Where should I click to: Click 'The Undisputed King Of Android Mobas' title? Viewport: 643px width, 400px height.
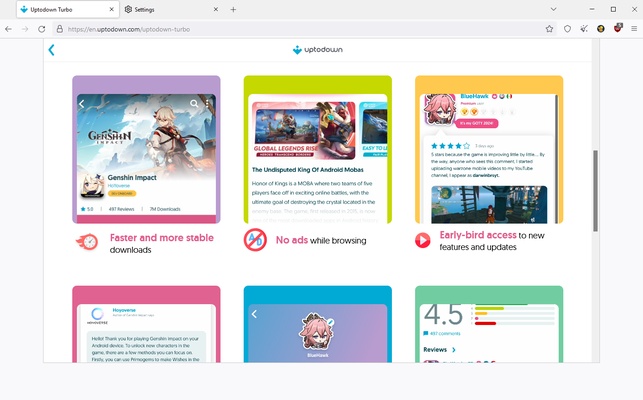click(x=308, y=169)
